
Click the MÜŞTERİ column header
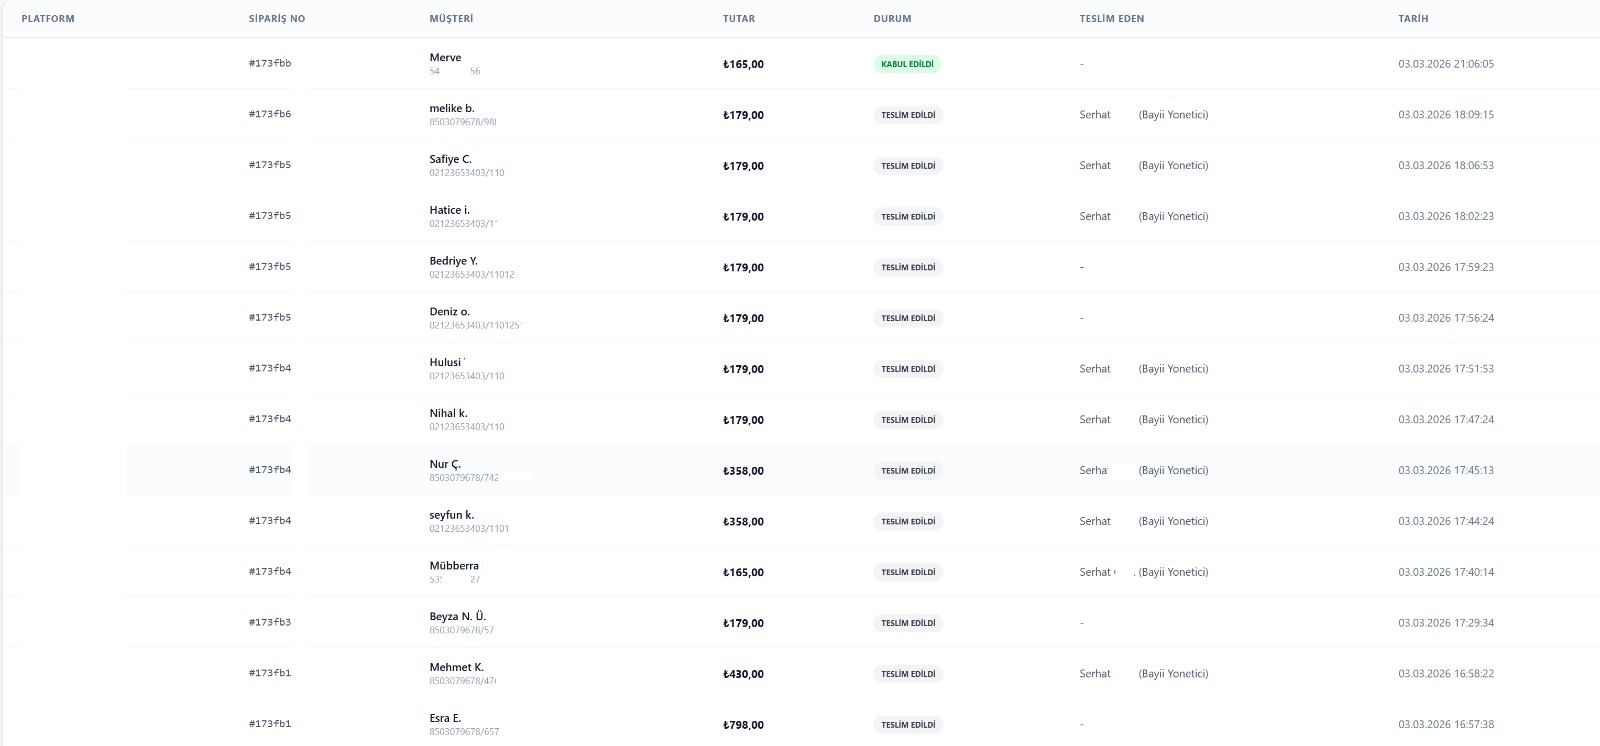451,19
